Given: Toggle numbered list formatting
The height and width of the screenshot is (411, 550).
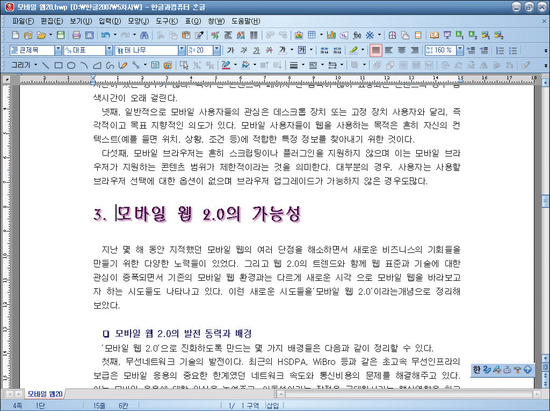Looking at the screenshot, I should coord(500,50).
